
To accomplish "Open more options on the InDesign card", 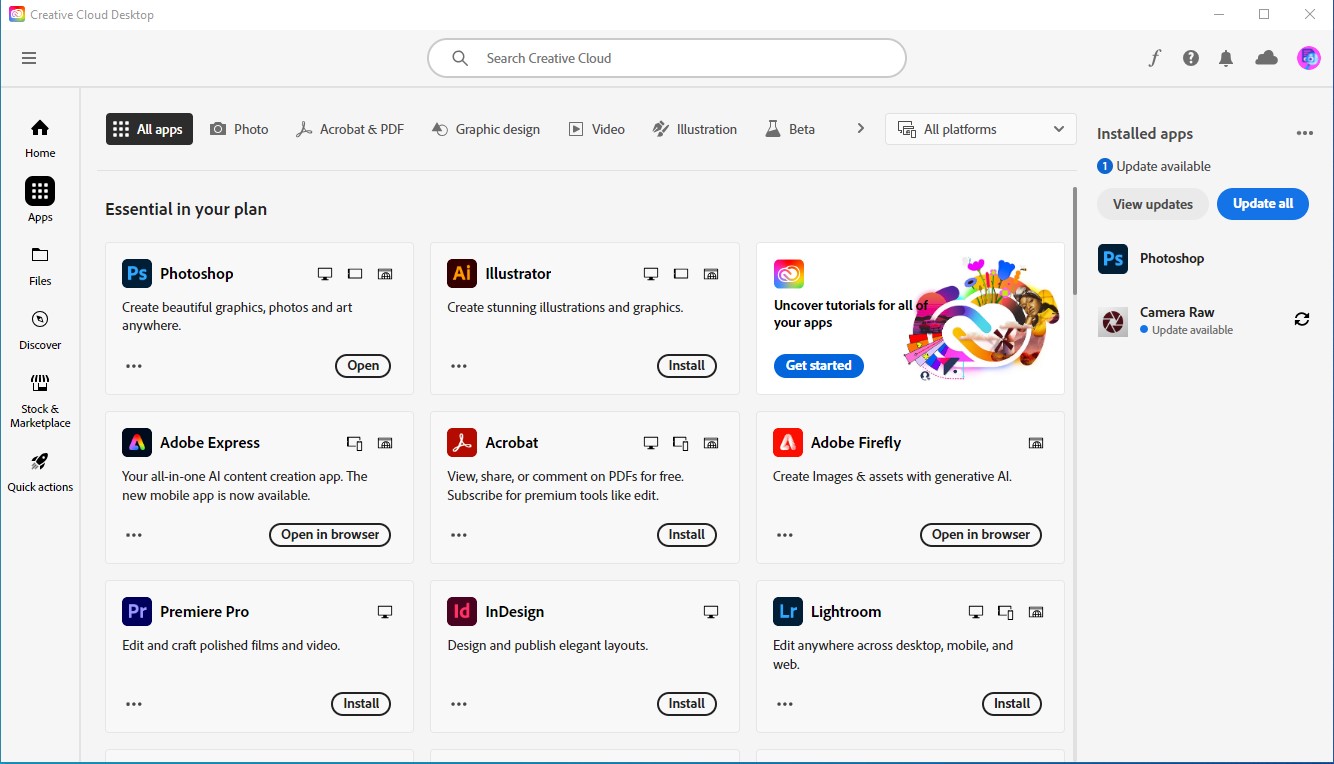I will (x=459, y=704).
